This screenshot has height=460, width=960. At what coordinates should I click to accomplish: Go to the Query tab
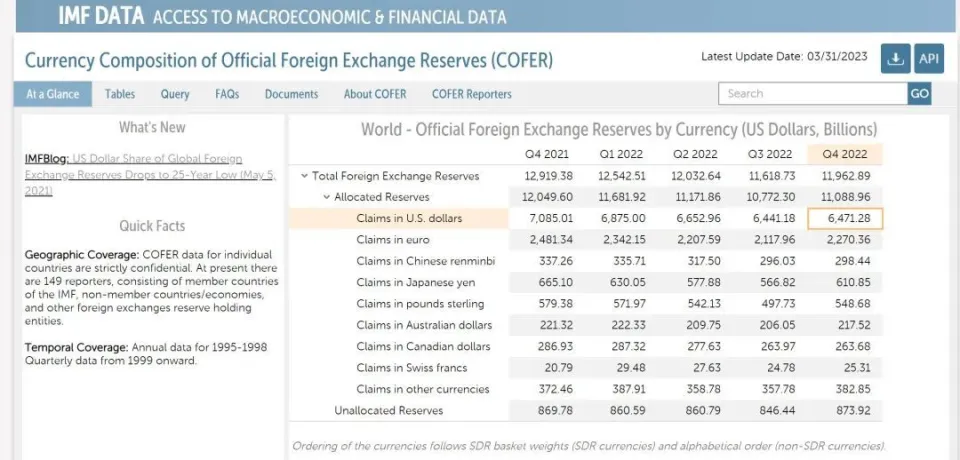(x=175, y=94)
